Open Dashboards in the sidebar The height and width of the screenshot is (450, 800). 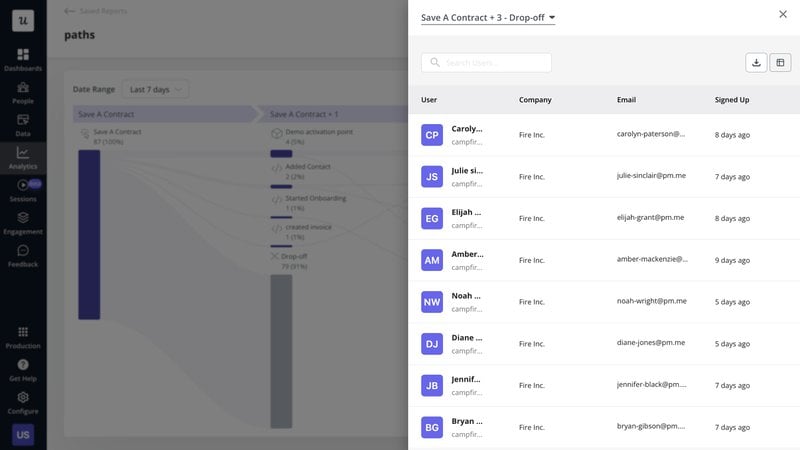(x=23, y=60)
